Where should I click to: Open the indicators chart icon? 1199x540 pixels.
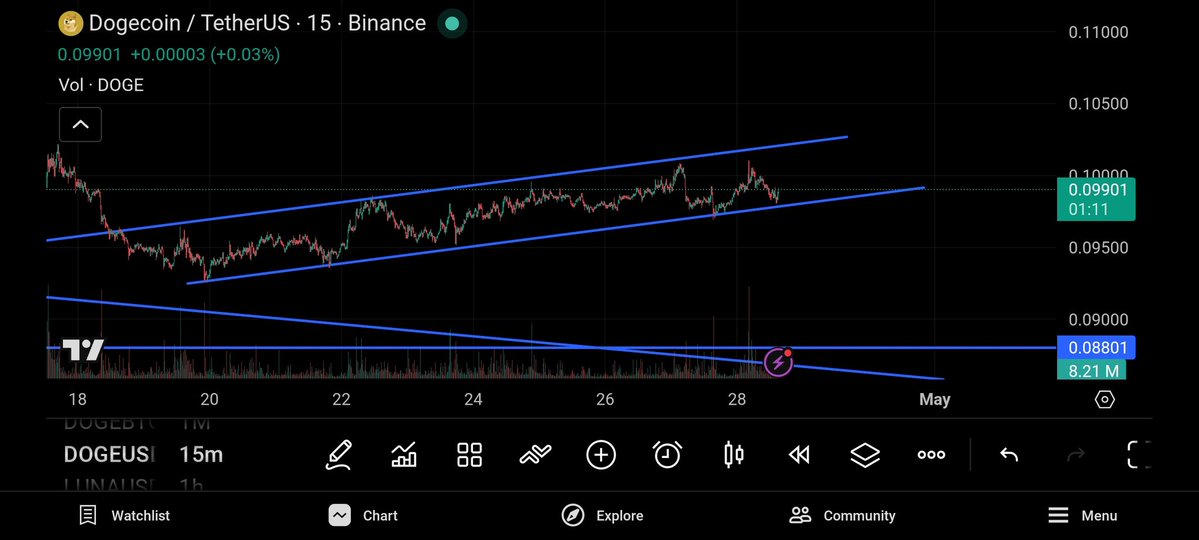click(x=404, y=454)
